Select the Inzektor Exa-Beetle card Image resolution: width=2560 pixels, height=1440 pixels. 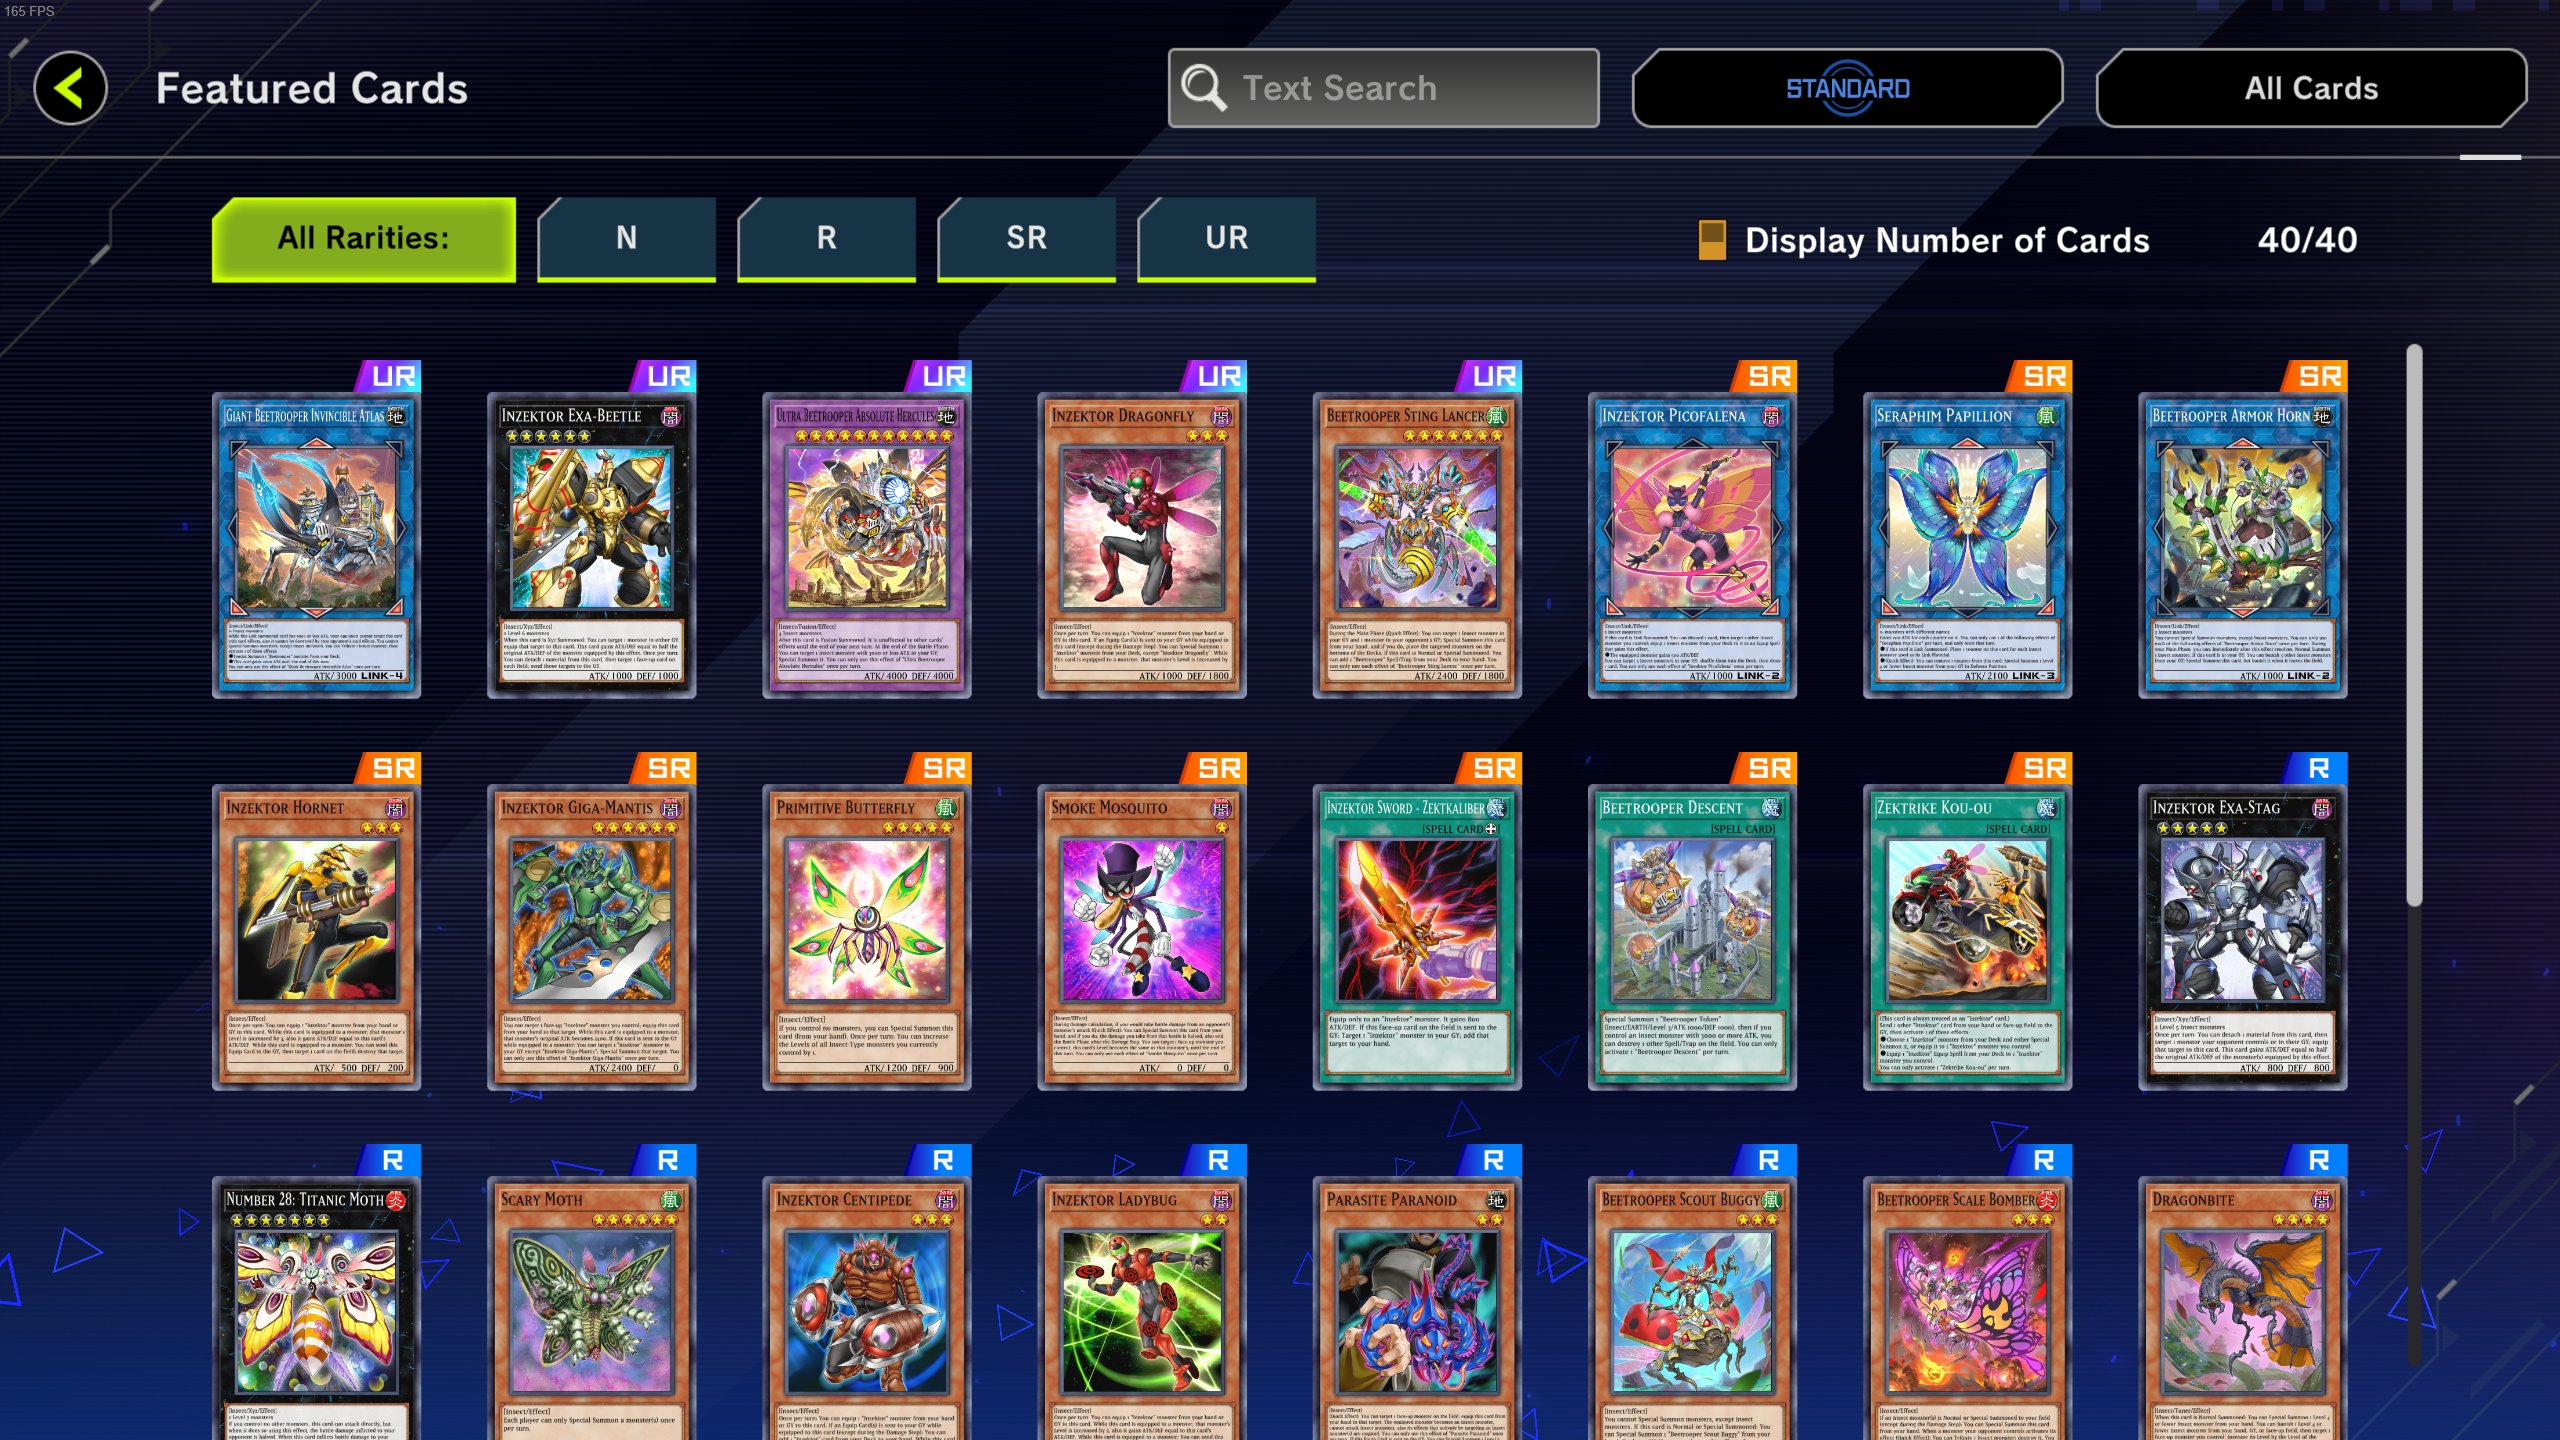tap(592, 545)
